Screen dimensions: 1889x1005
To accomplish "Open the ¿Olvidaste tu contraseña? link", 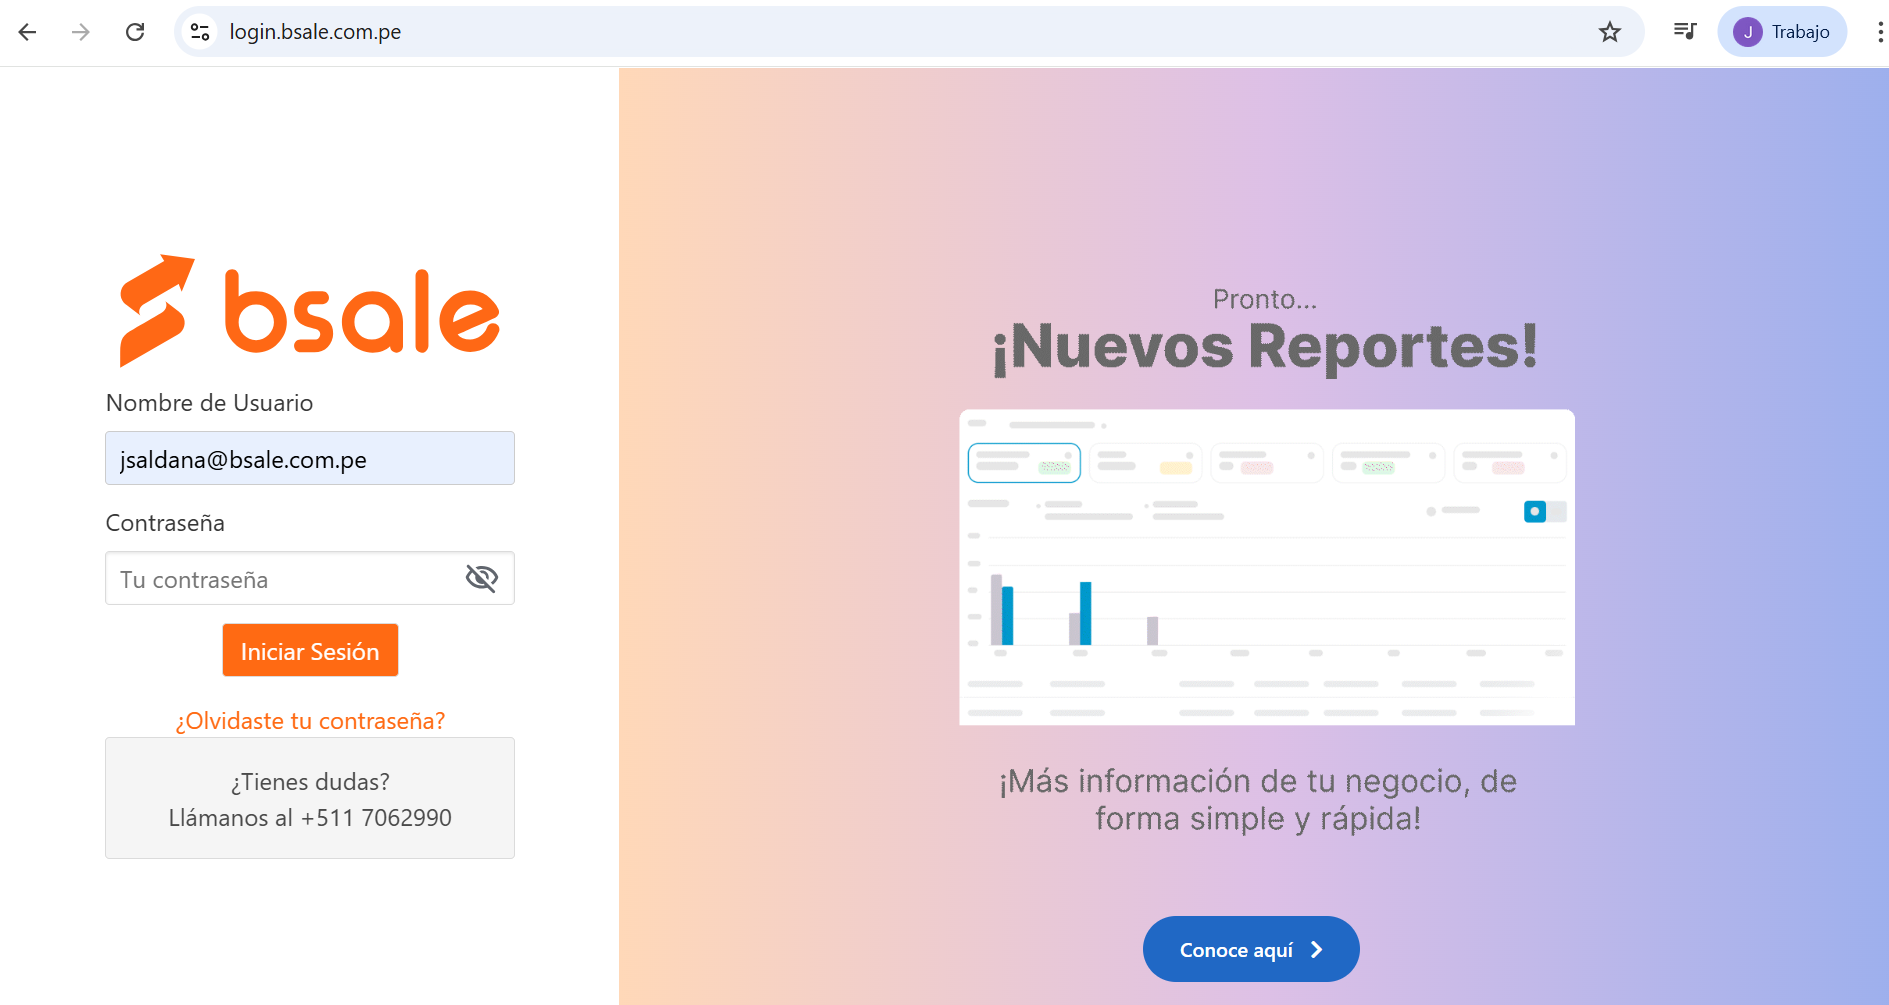I will click(310, 721).
